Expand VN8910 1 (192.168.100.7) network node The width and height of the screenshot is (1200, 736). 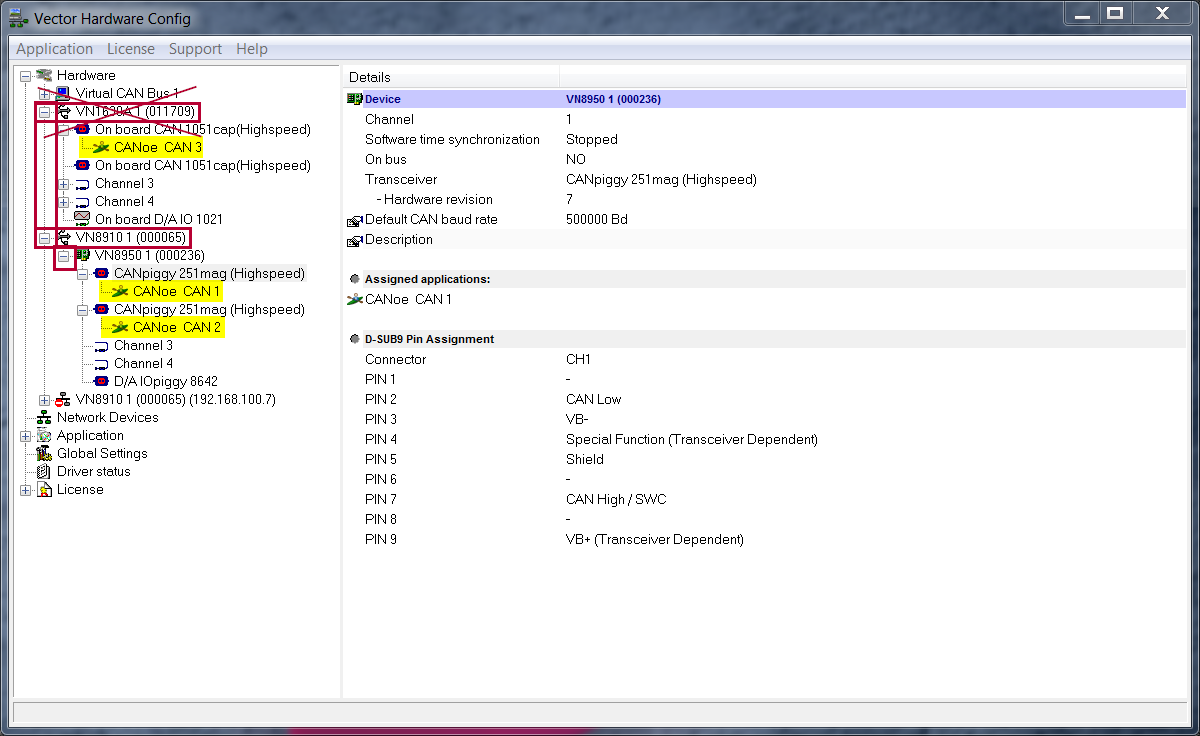[x=45, y=400]
